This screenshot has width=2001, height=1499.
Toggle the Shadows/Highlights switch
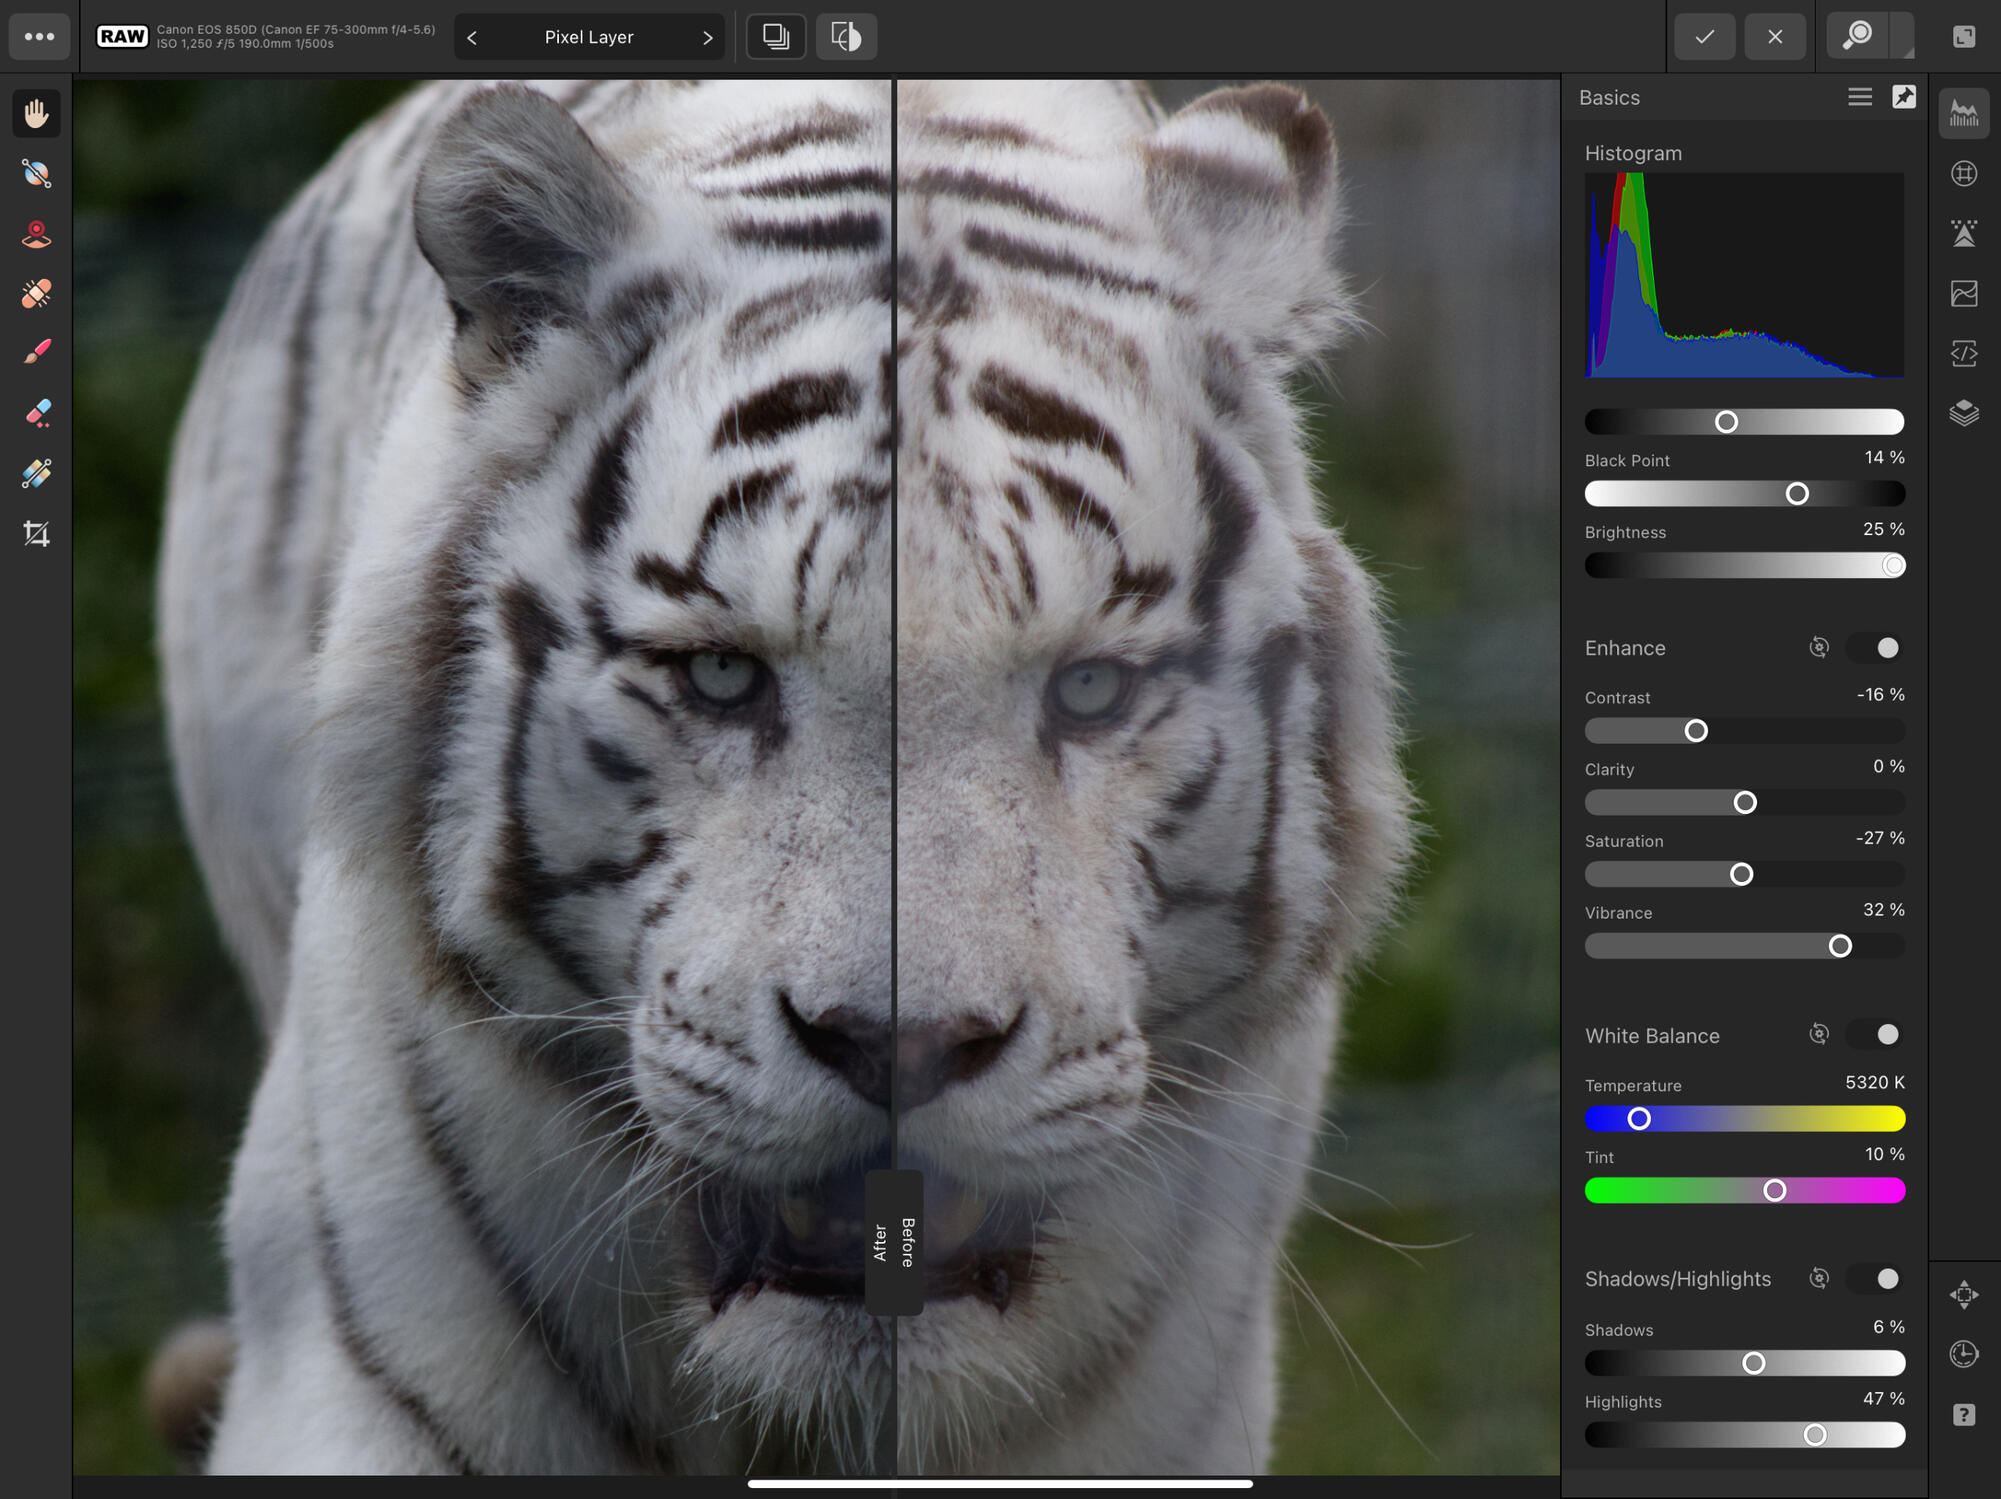click(1877, 1279)
